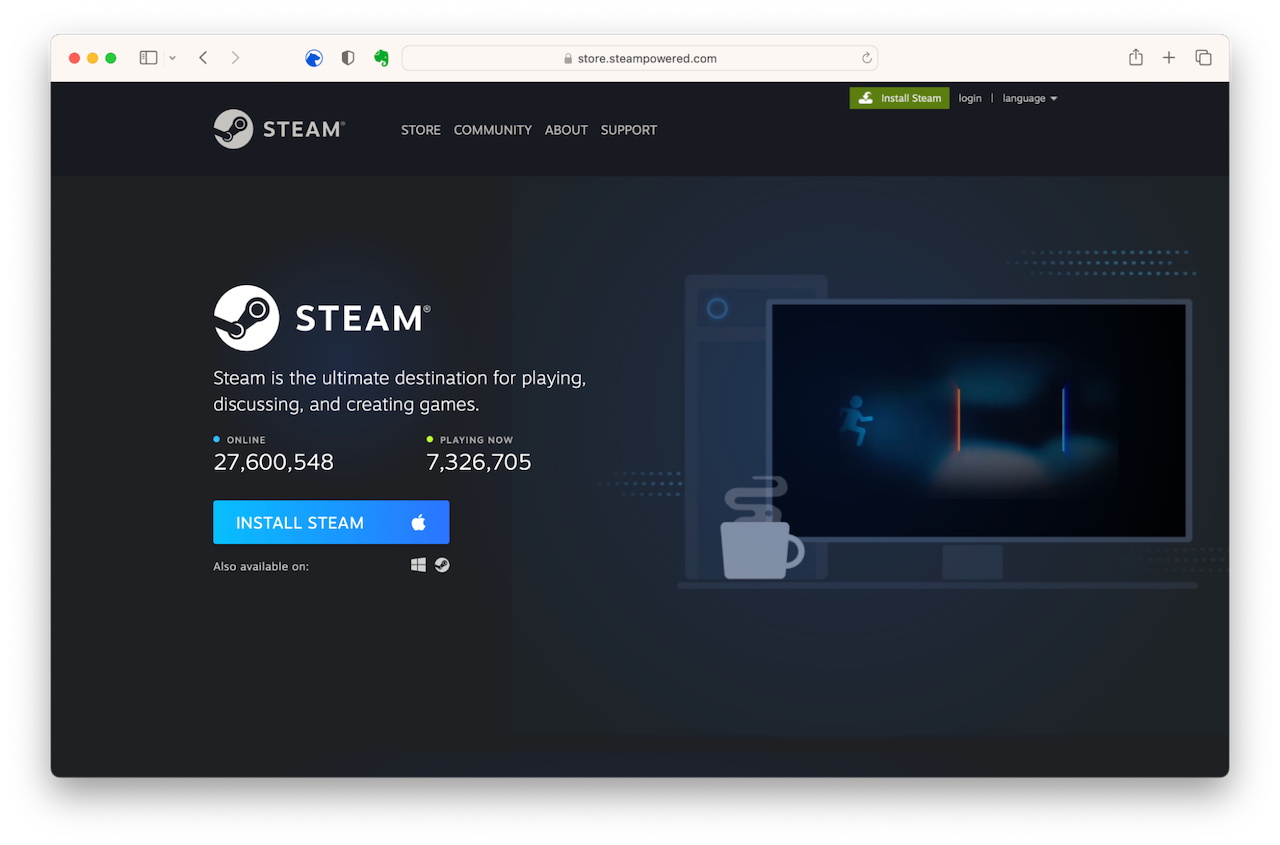
Task: Click the Windows platform icon
Action: pyautogui.click(x=418, y=565)
